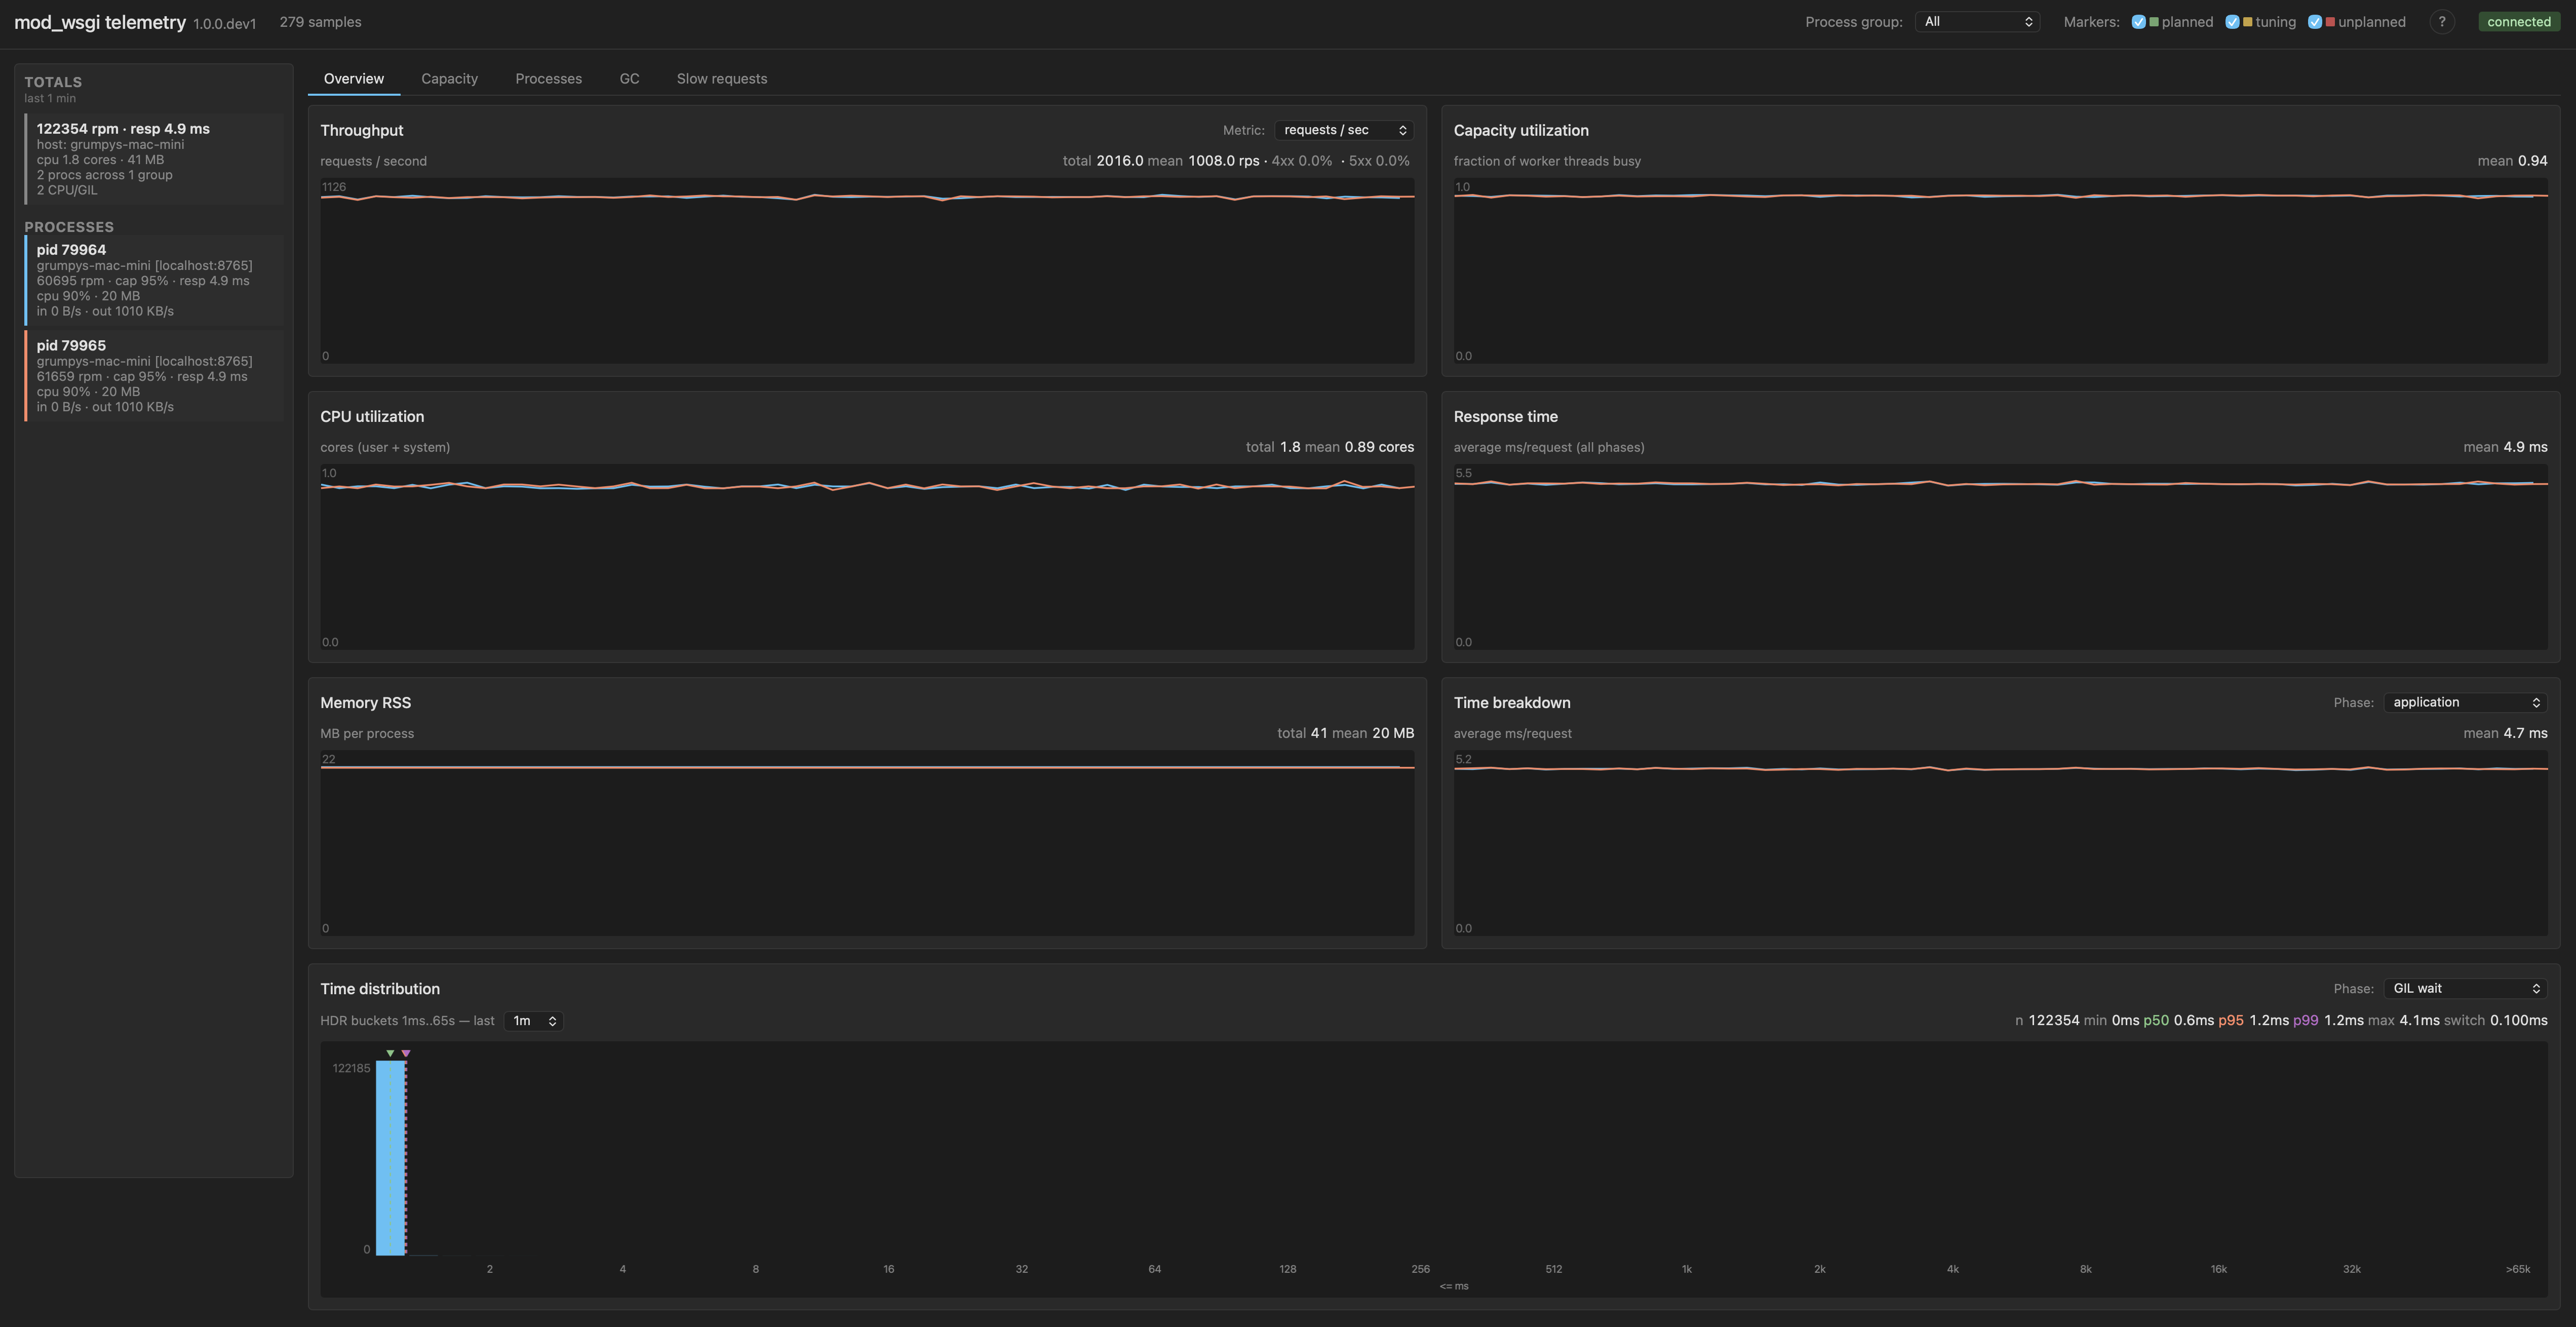Click the TOTALS heading

click(53, 82)
